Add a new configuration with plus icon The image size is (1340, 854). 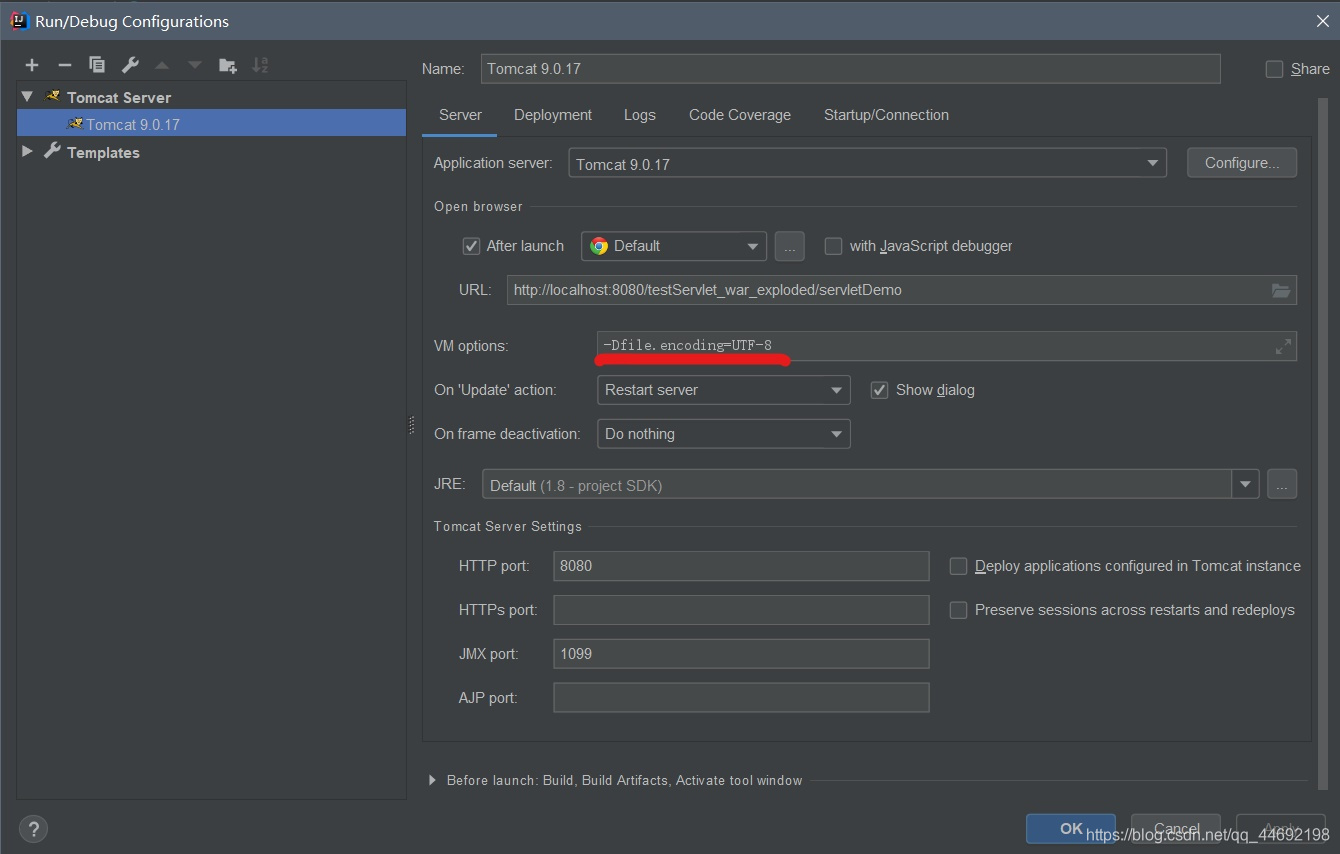click(32, 65)
